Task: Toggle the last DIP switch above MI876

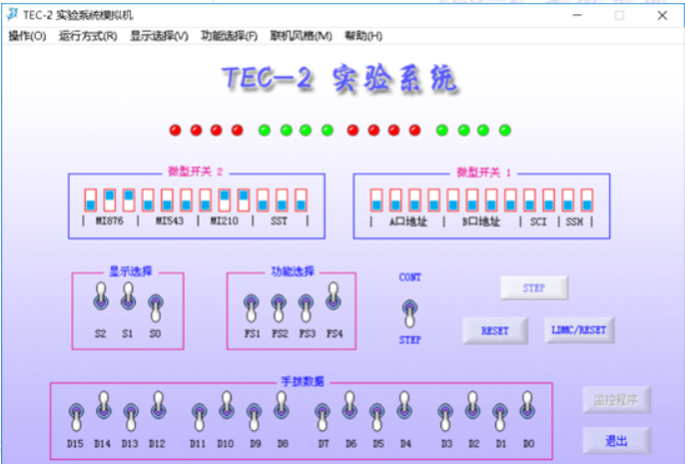Action: click(129, 200)
